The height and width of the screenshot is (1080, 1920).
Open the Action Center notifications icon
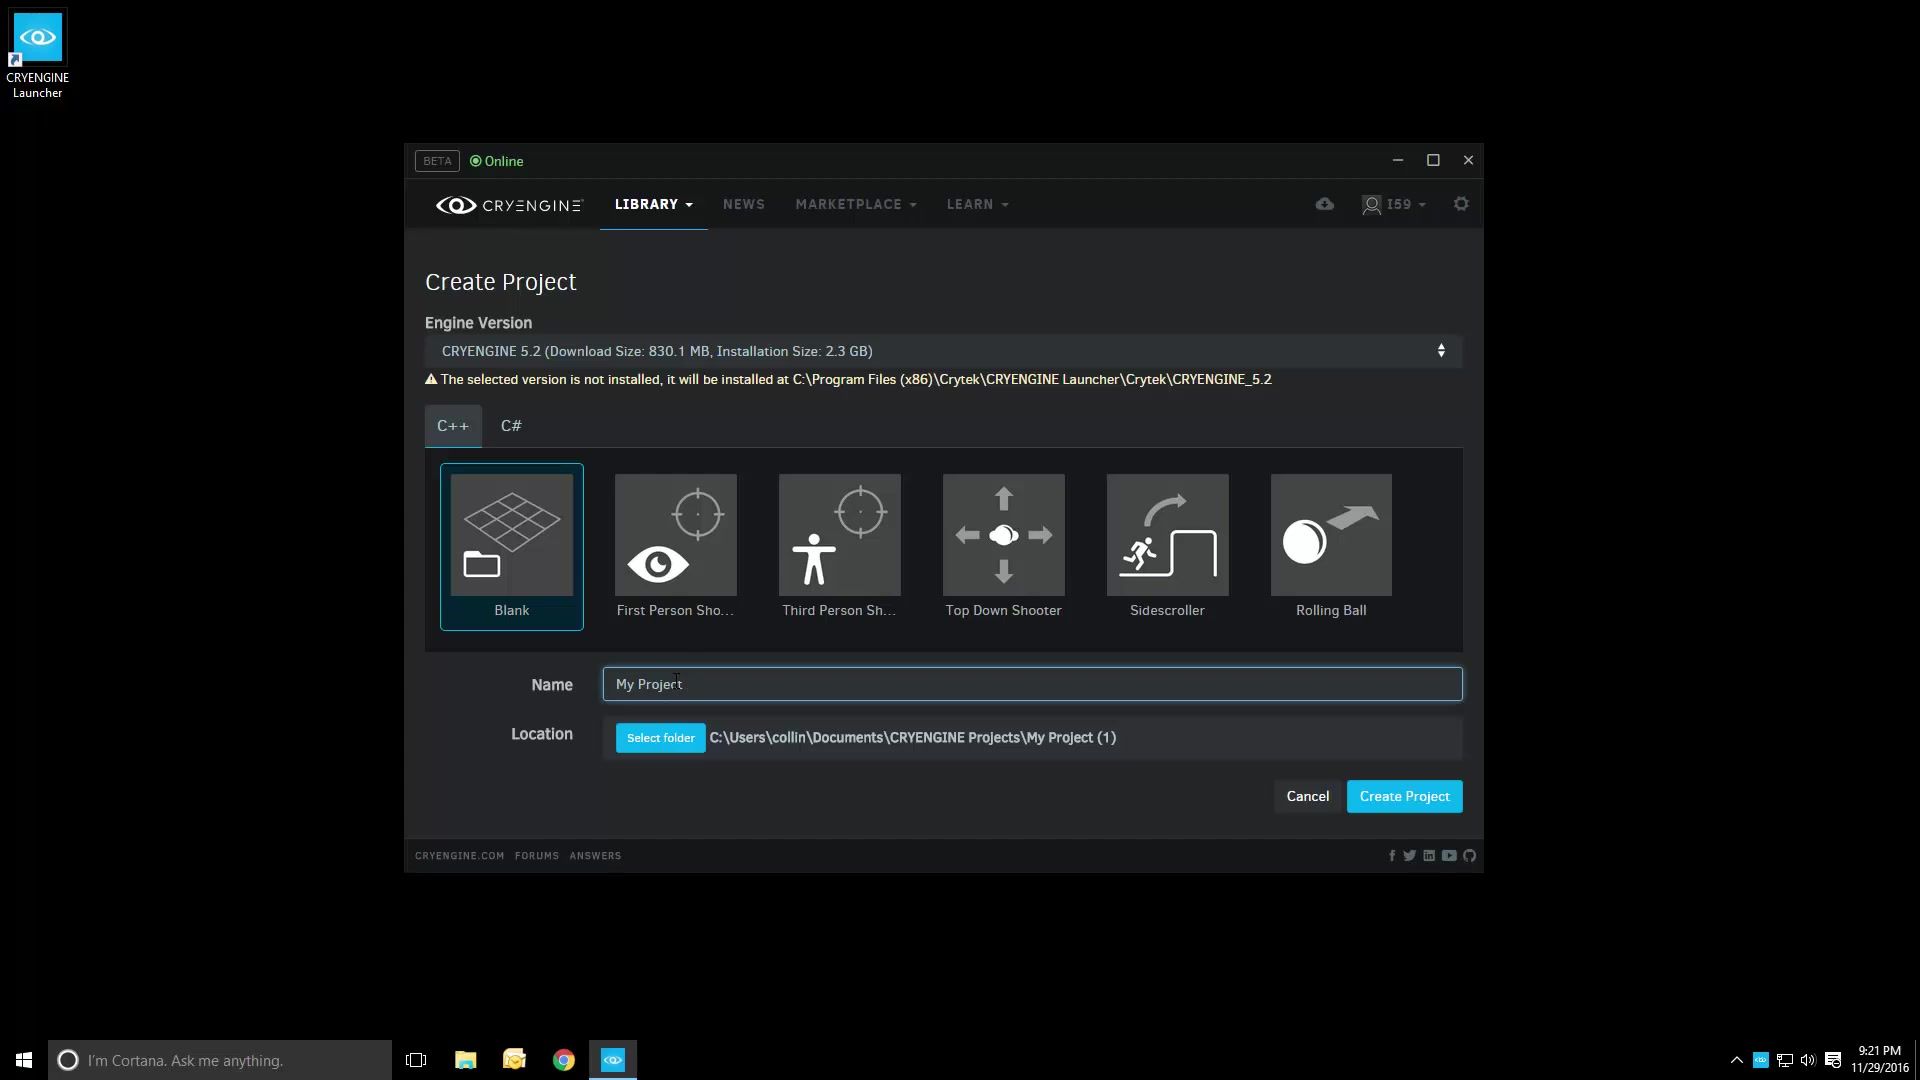pyautogui.click(x=1833, y=1060)
